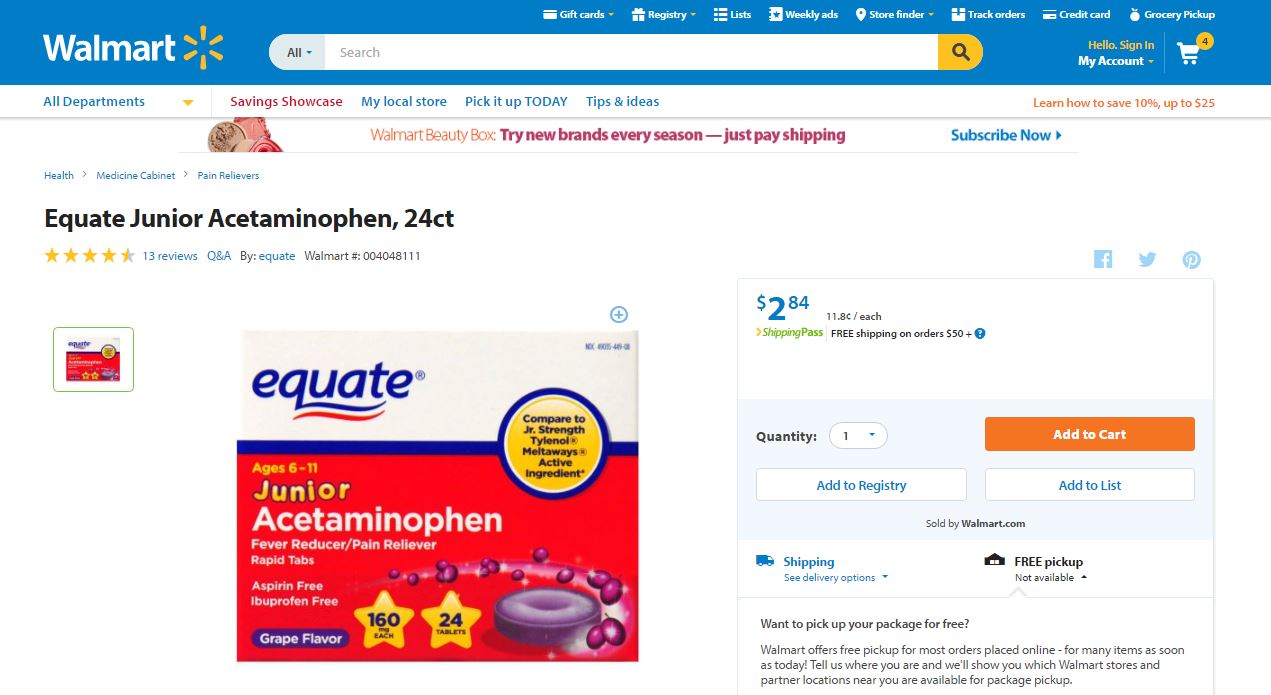Screen dimensions: 1271x695
Task: Share product on Facebook icon
Action: (x=1103, y=259)
